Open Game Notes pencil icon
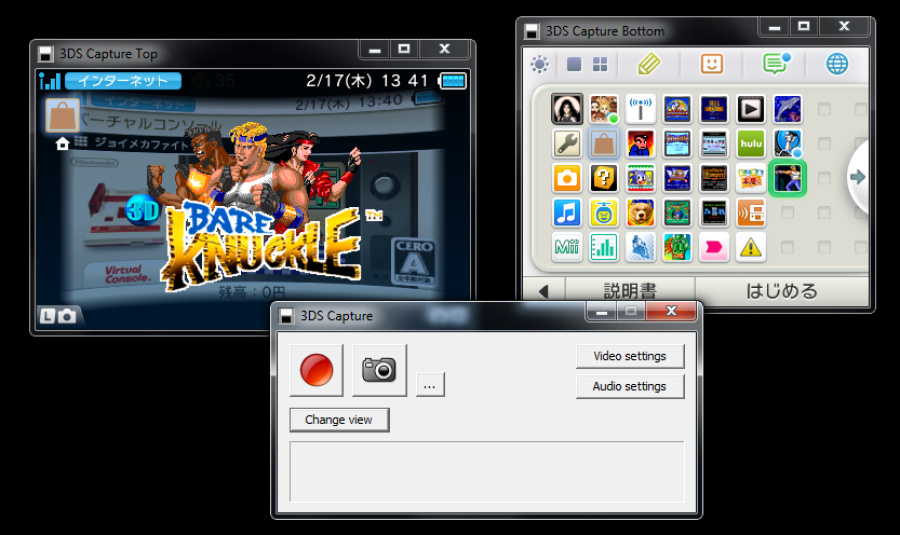Image resolution: width=900 pixels, height=535 pixels. (649, 64)
